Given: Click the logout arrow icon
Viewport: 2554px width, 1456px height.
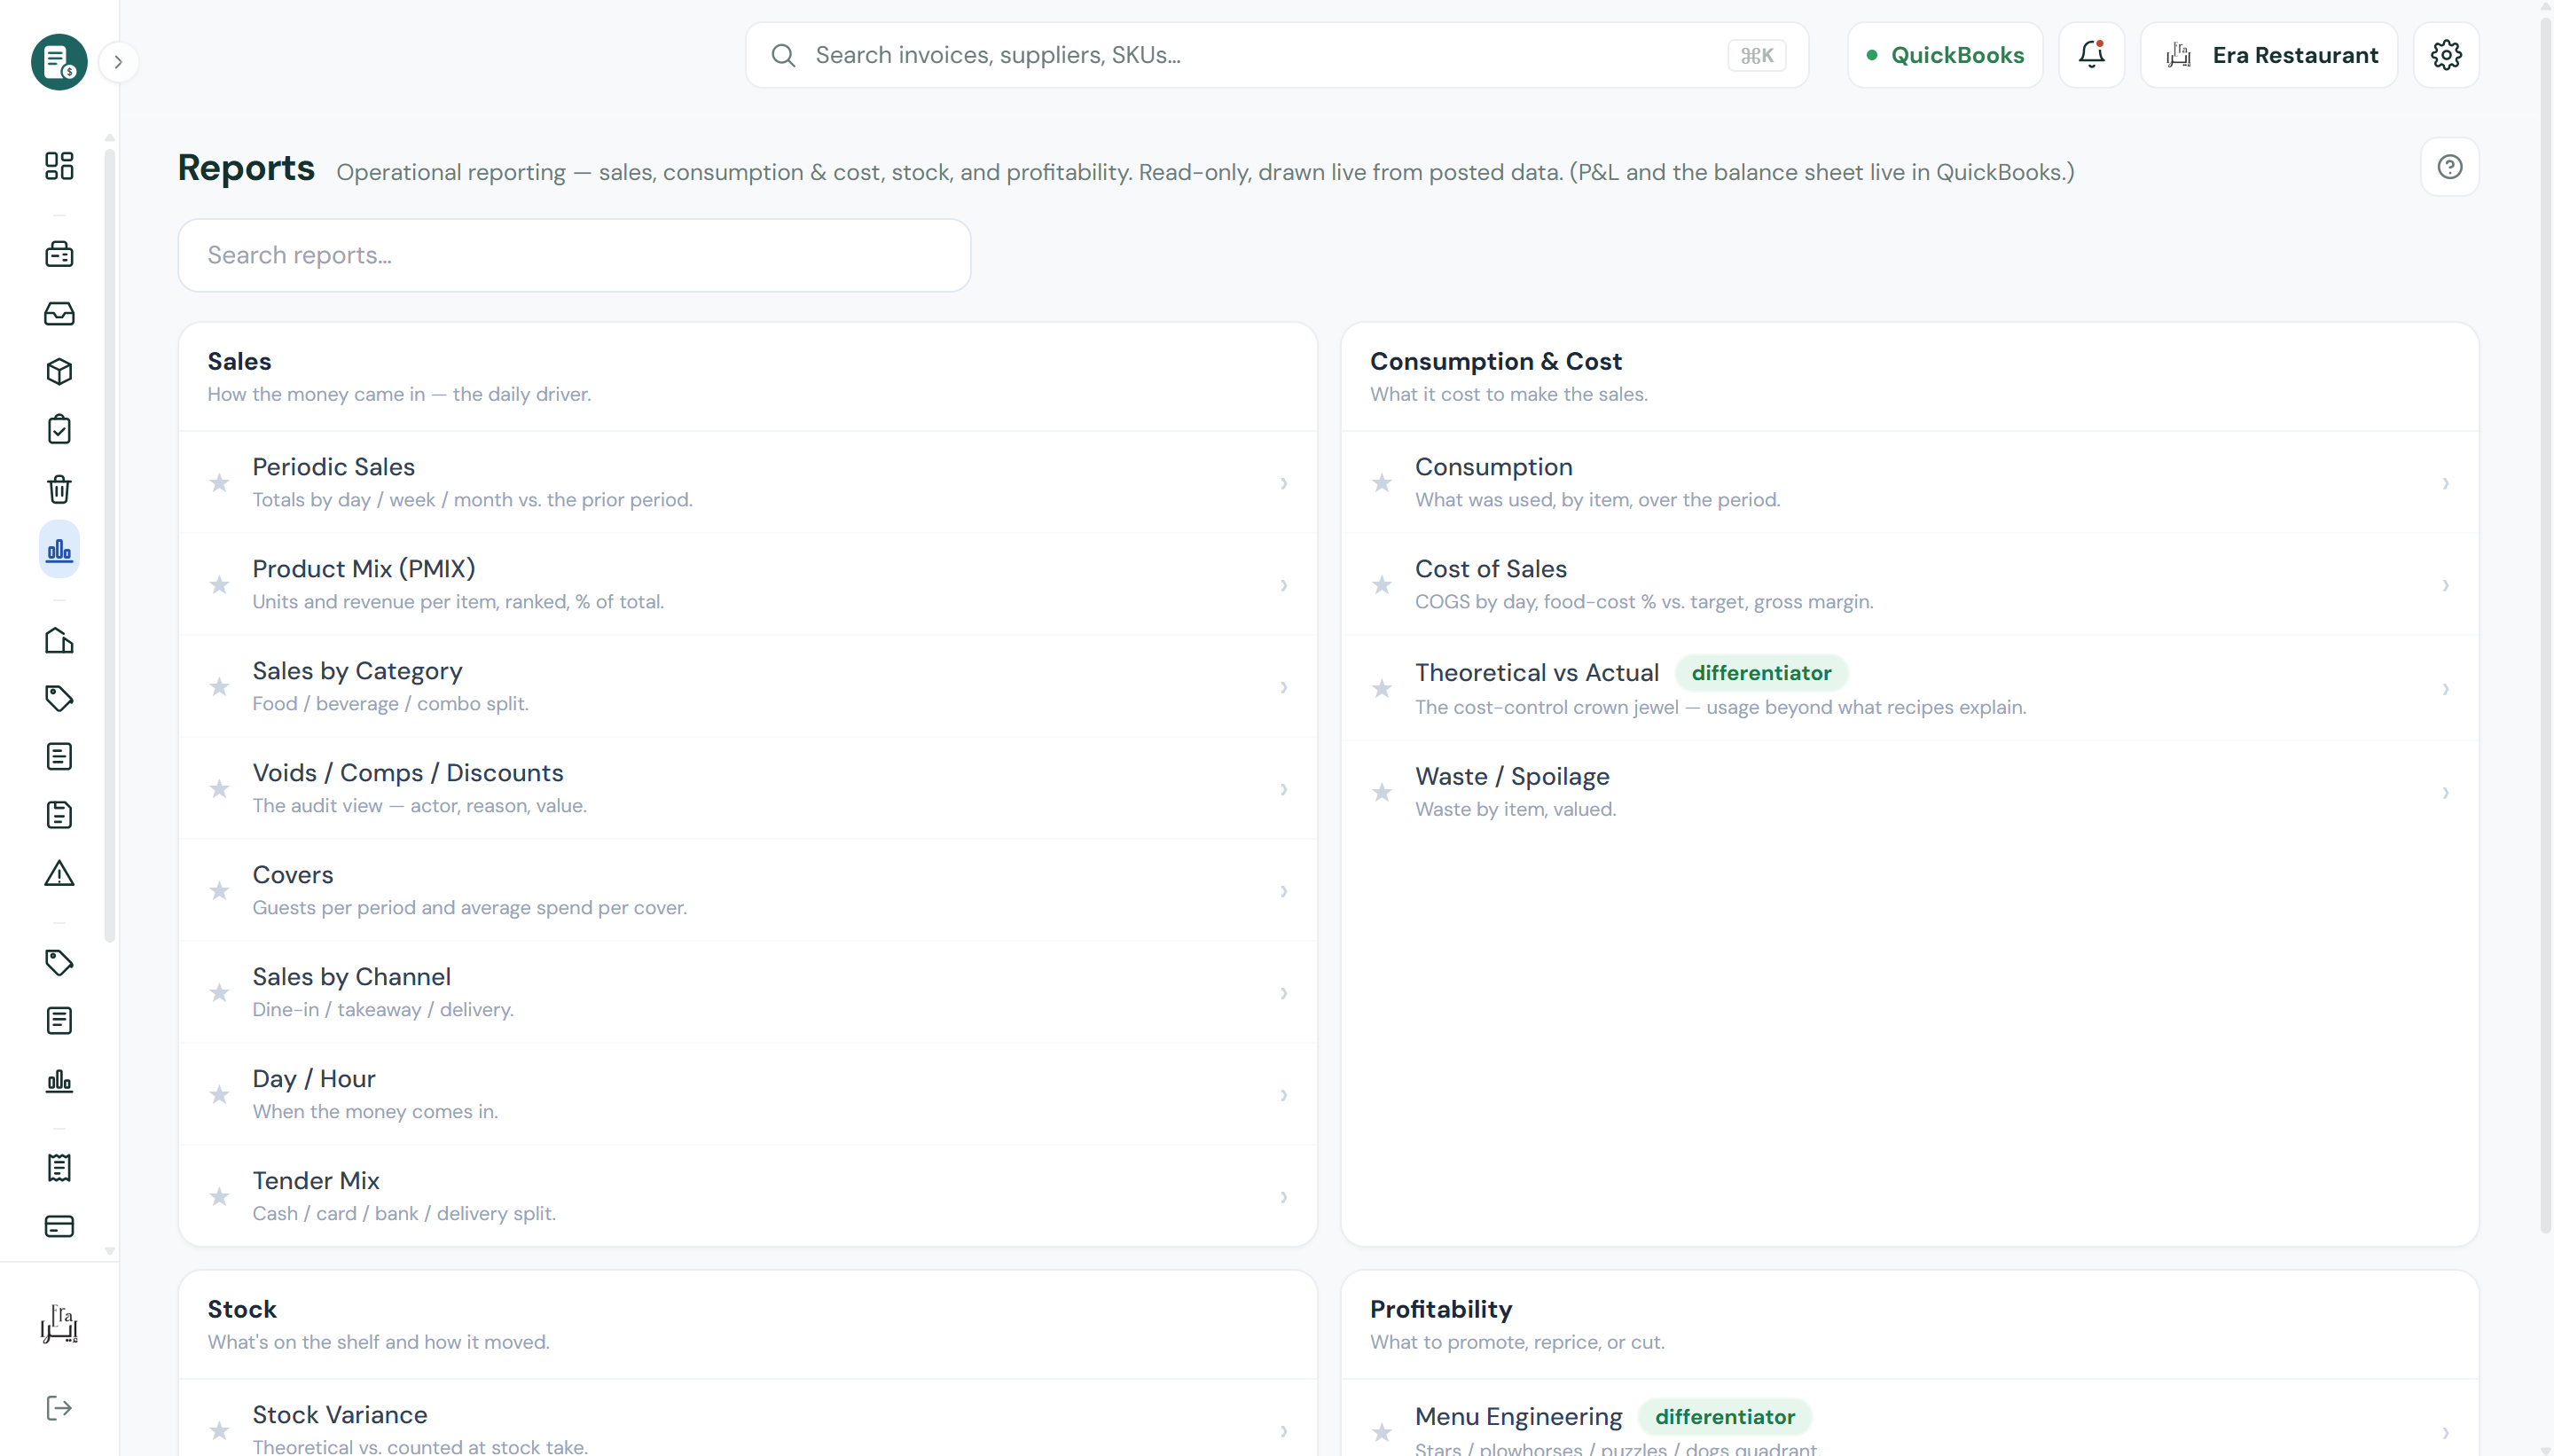Looking at the screenshot, I should coord(59,1408).
